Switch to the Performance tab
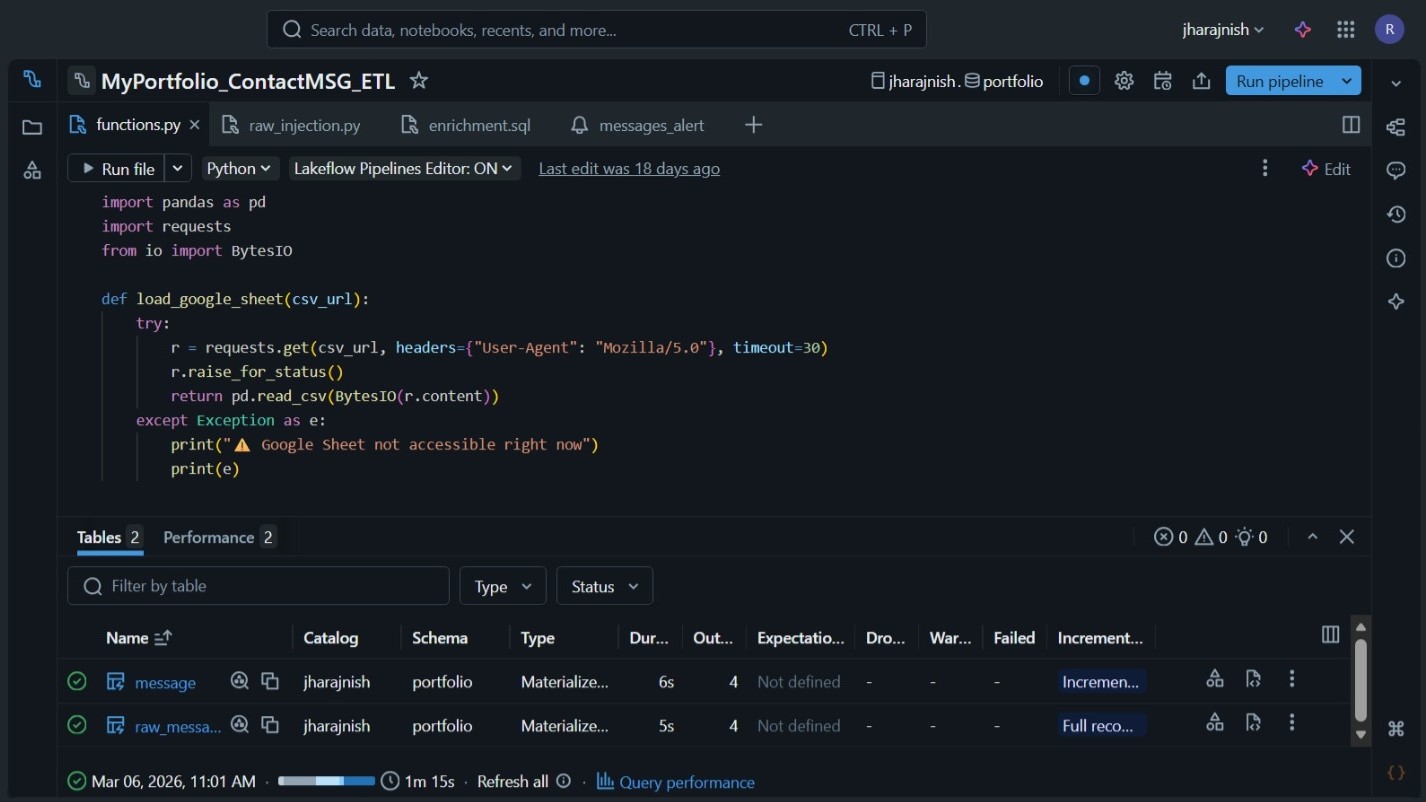The image size is (1426, 802). [209, 537]
